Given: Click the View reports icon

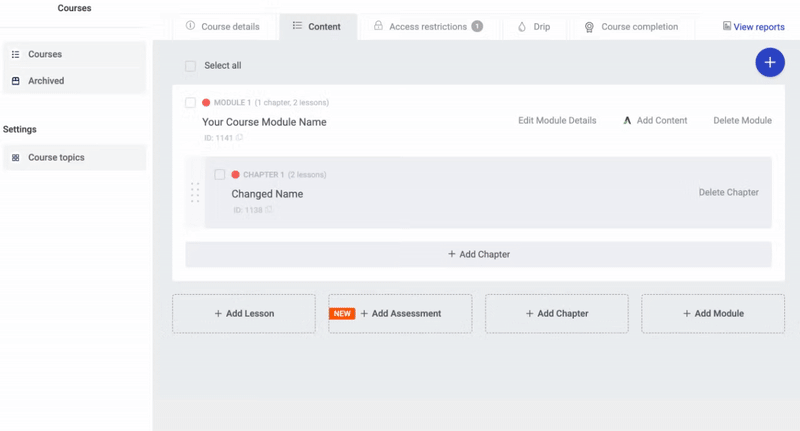Looking at the screenshot, I should tap(726, 27).
